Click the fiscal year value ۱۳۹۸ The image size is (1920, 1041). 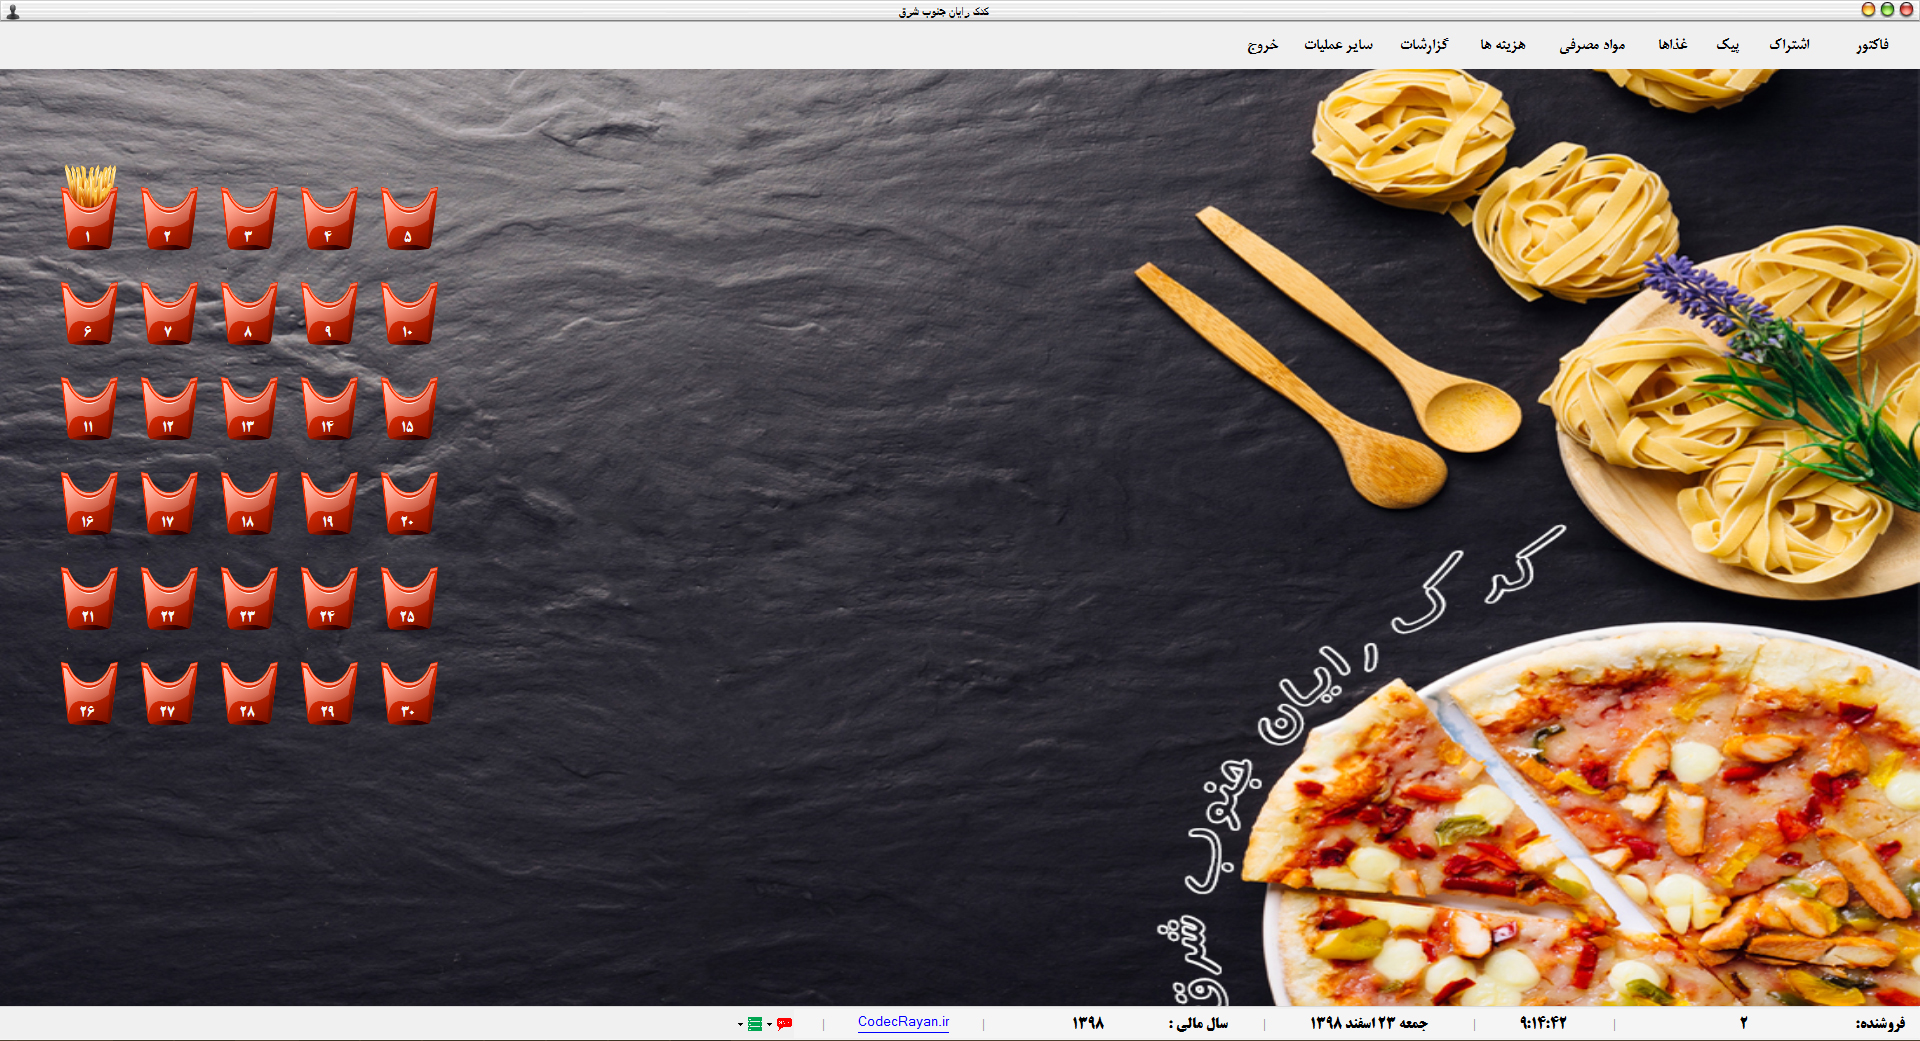pos(1088,1023)
